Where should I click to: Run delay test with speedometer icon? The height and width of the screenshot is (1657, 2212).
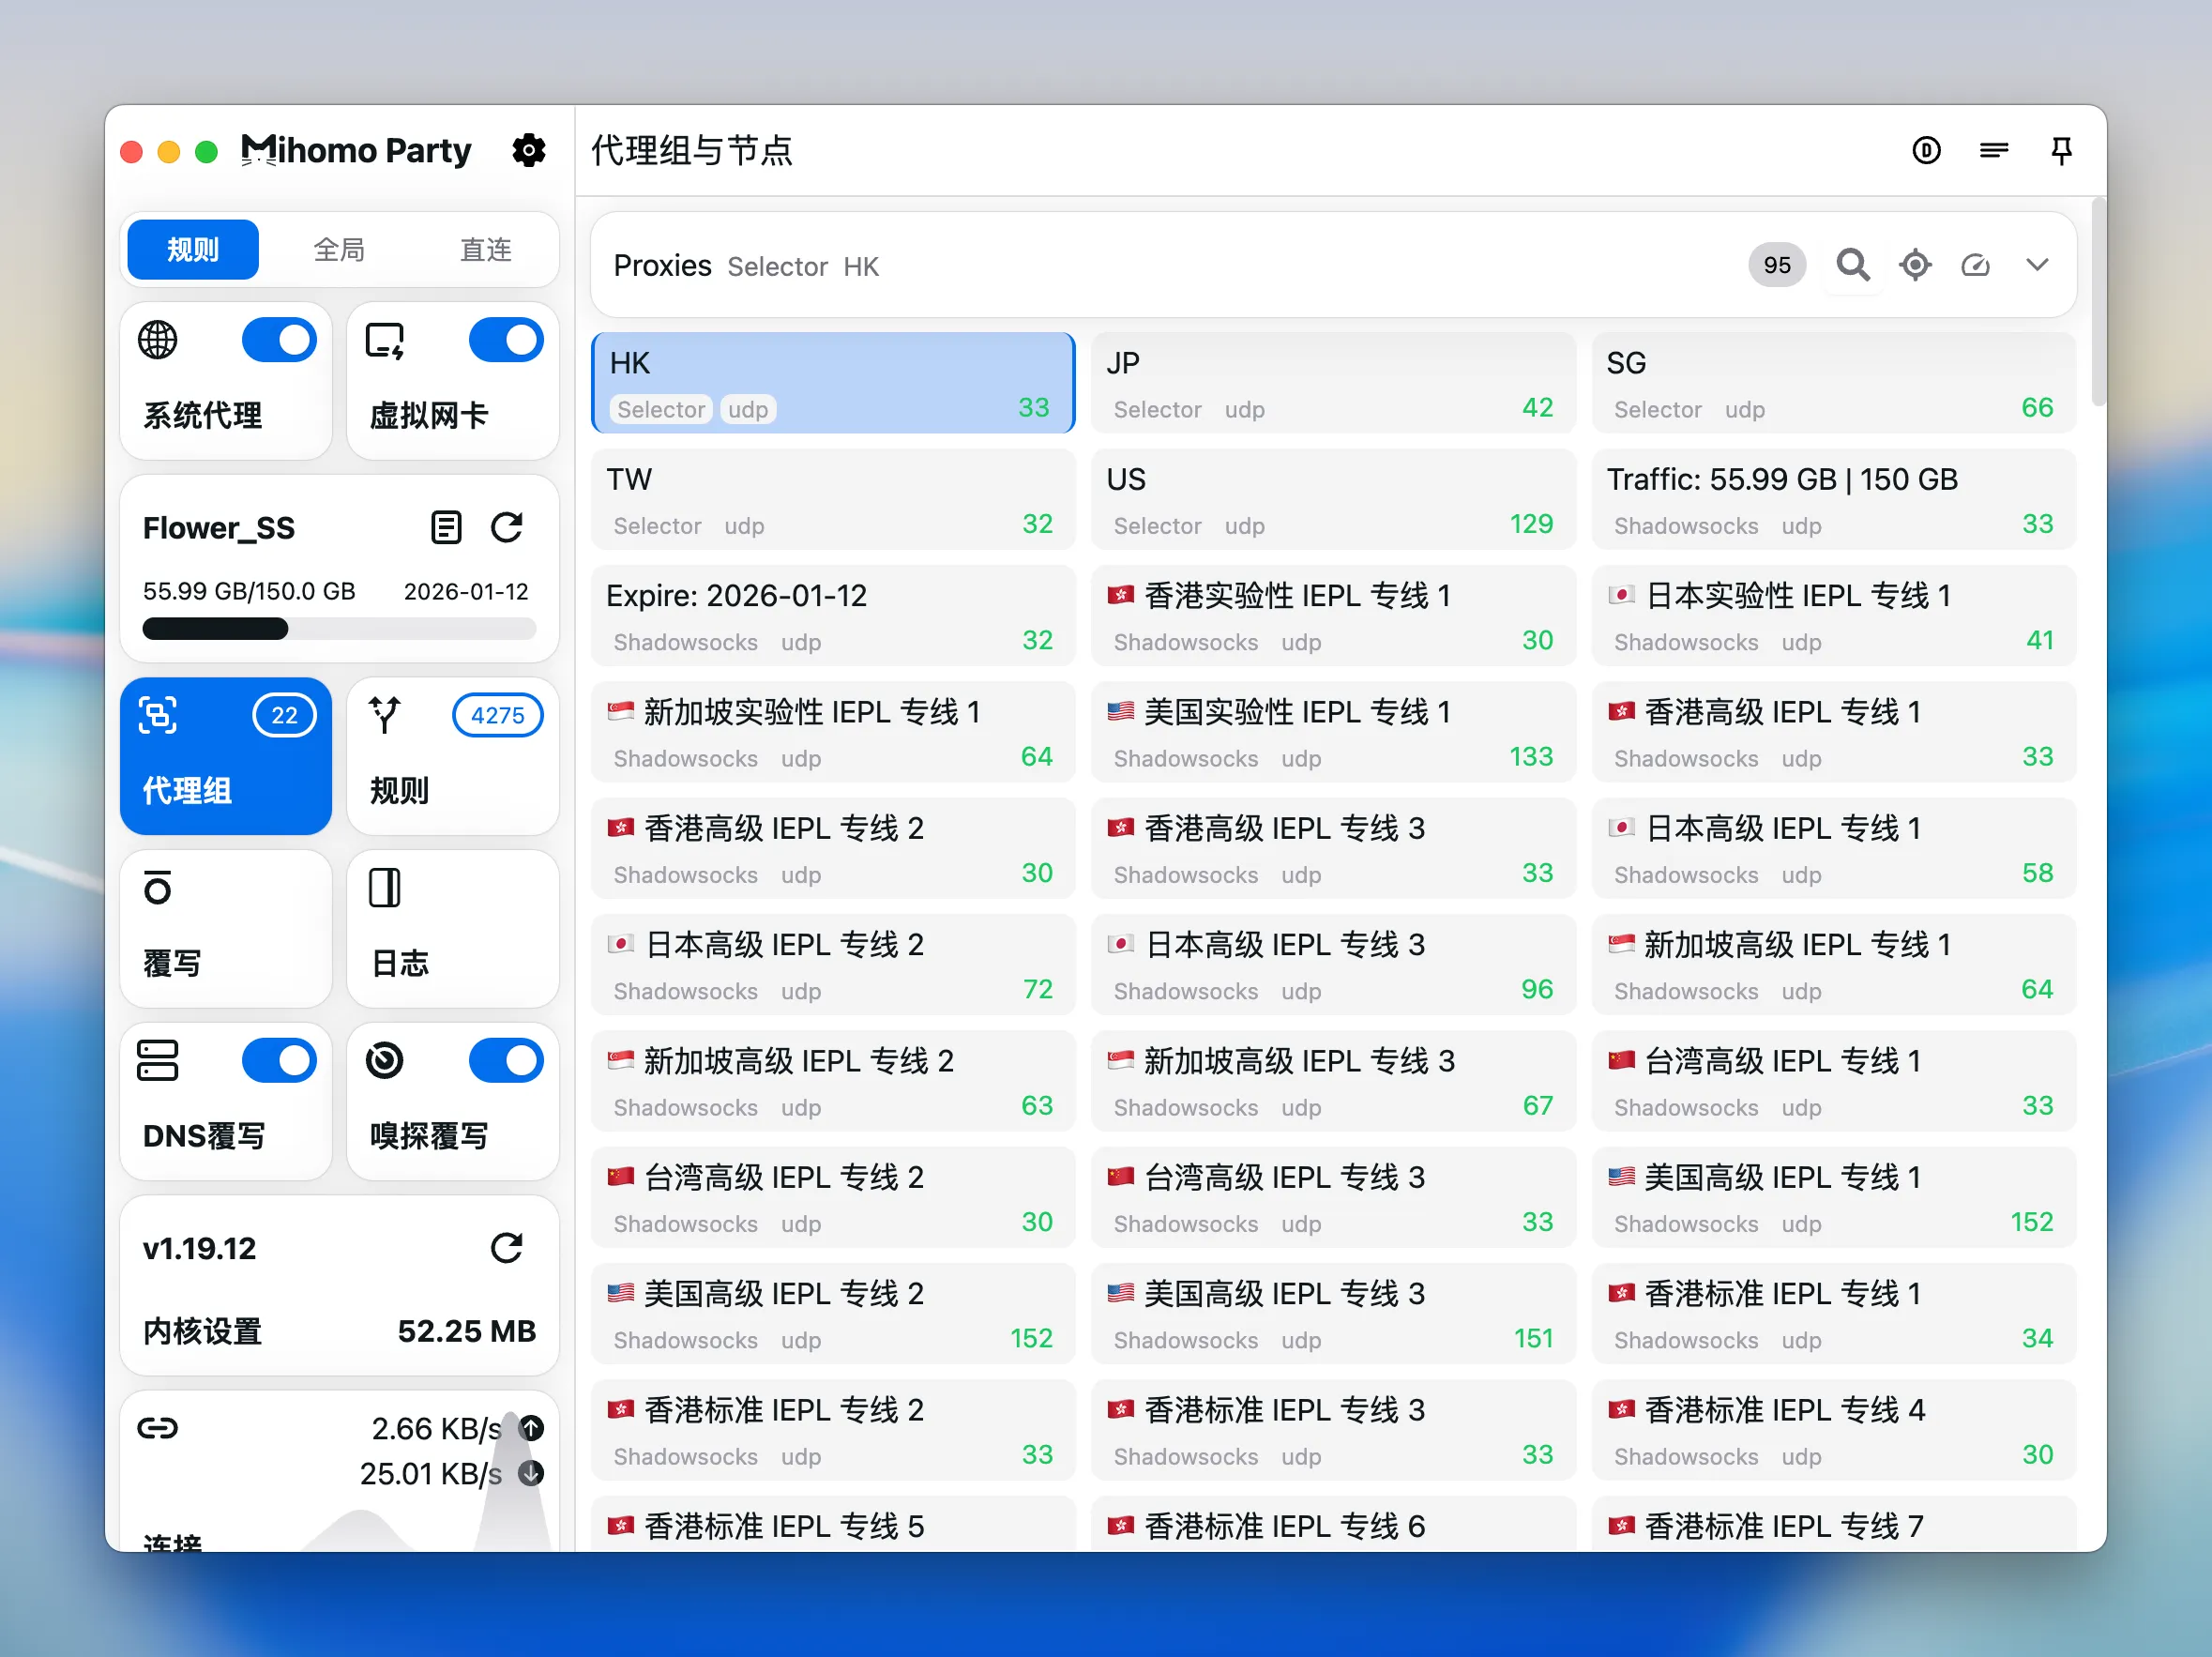(1975, 265)
